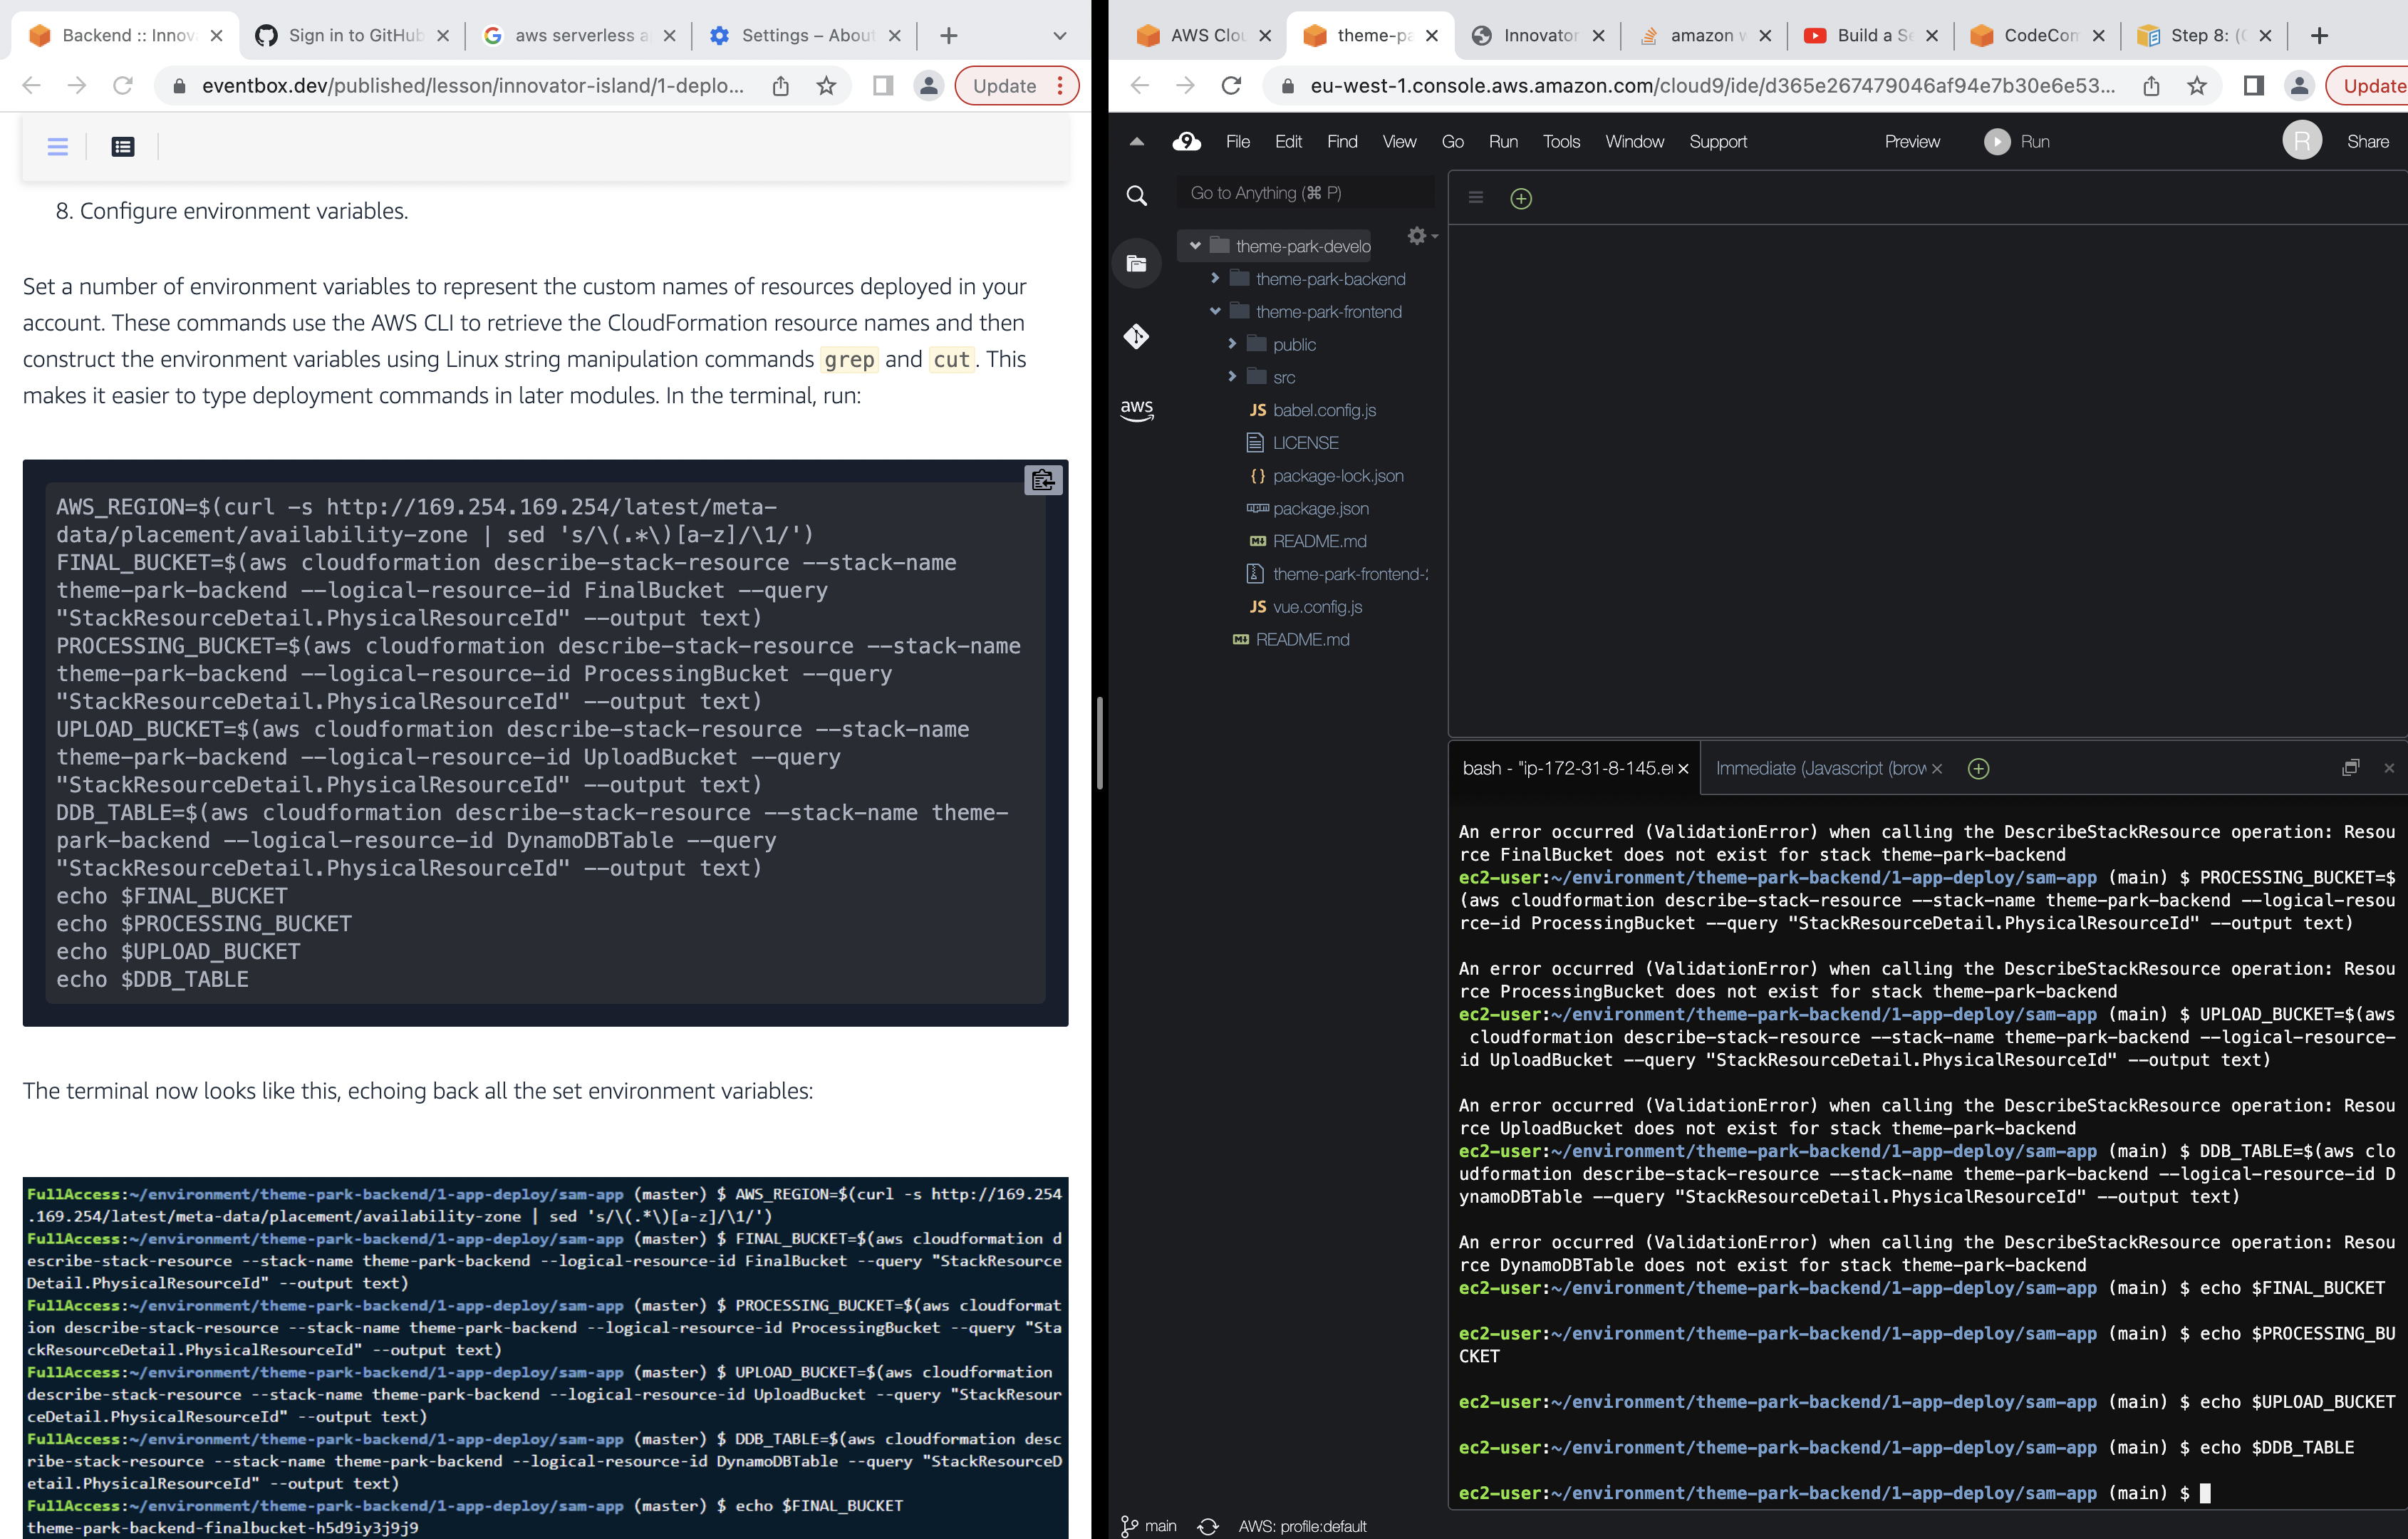This screenshot has width=2408, height=1539.
Task: Open the Environment files panel icon
Action: [1136, 263]
